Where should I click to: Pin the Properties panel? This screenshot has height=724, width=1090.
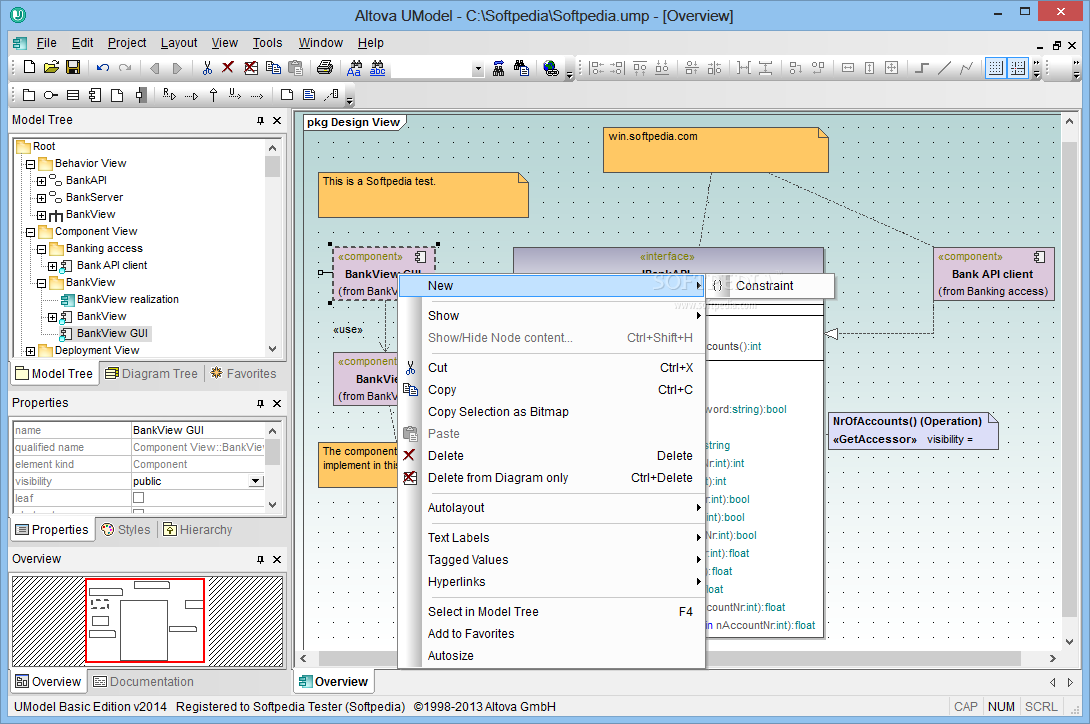click(260, 403)
